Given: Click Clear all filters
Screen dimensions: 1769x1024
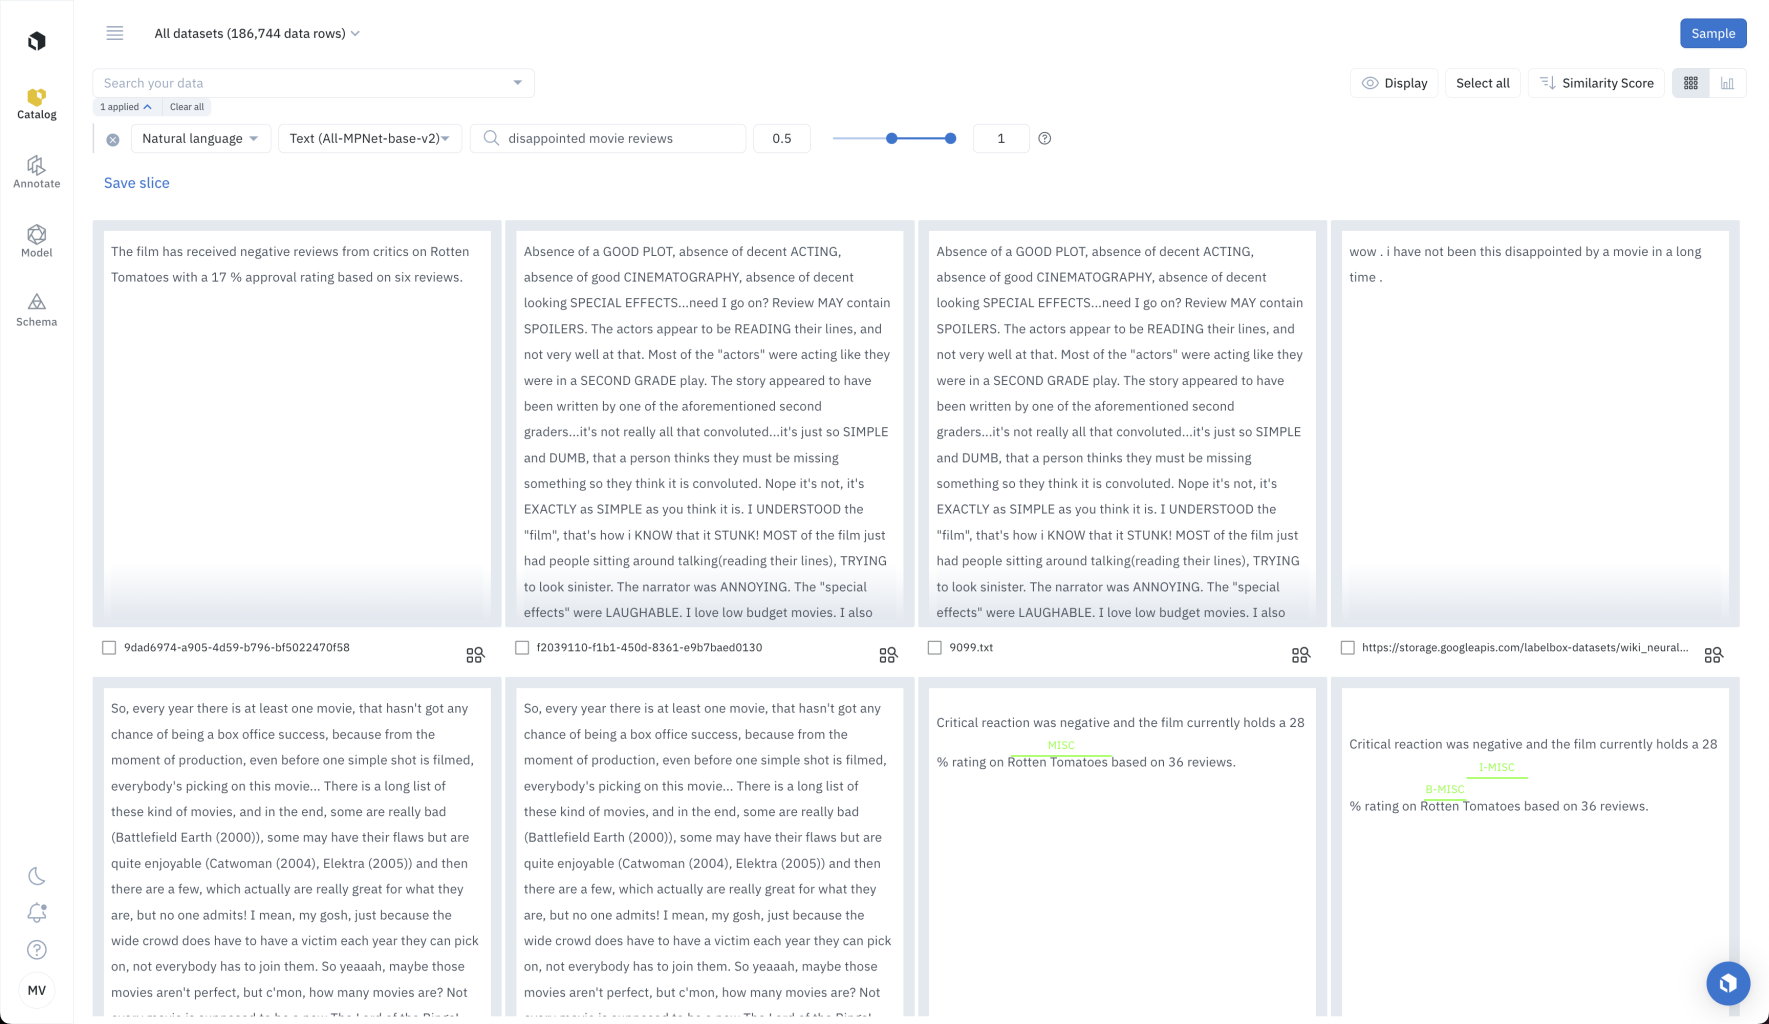Looking at the screenshot, I should coord(187,107).
